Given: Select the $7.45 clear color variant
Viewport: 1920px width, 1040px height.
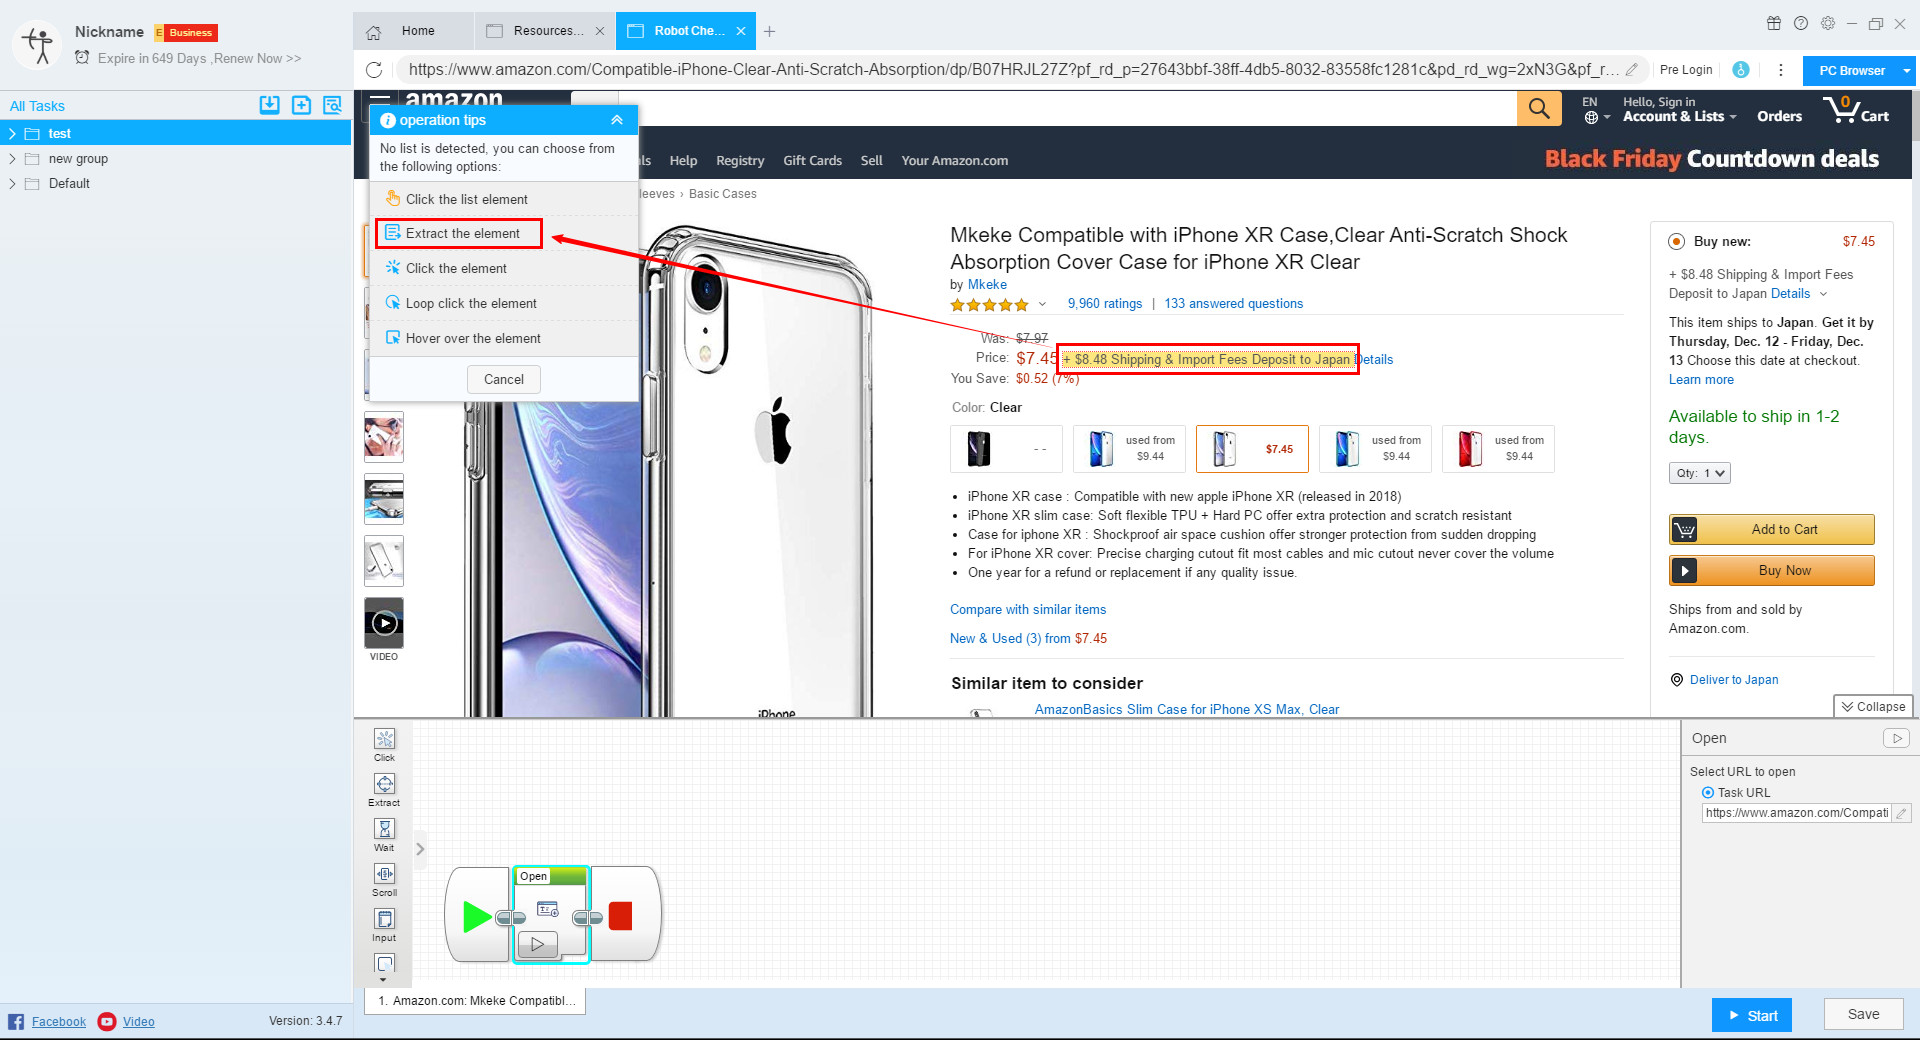Looking at the screenshot, I should (1252, 448).
